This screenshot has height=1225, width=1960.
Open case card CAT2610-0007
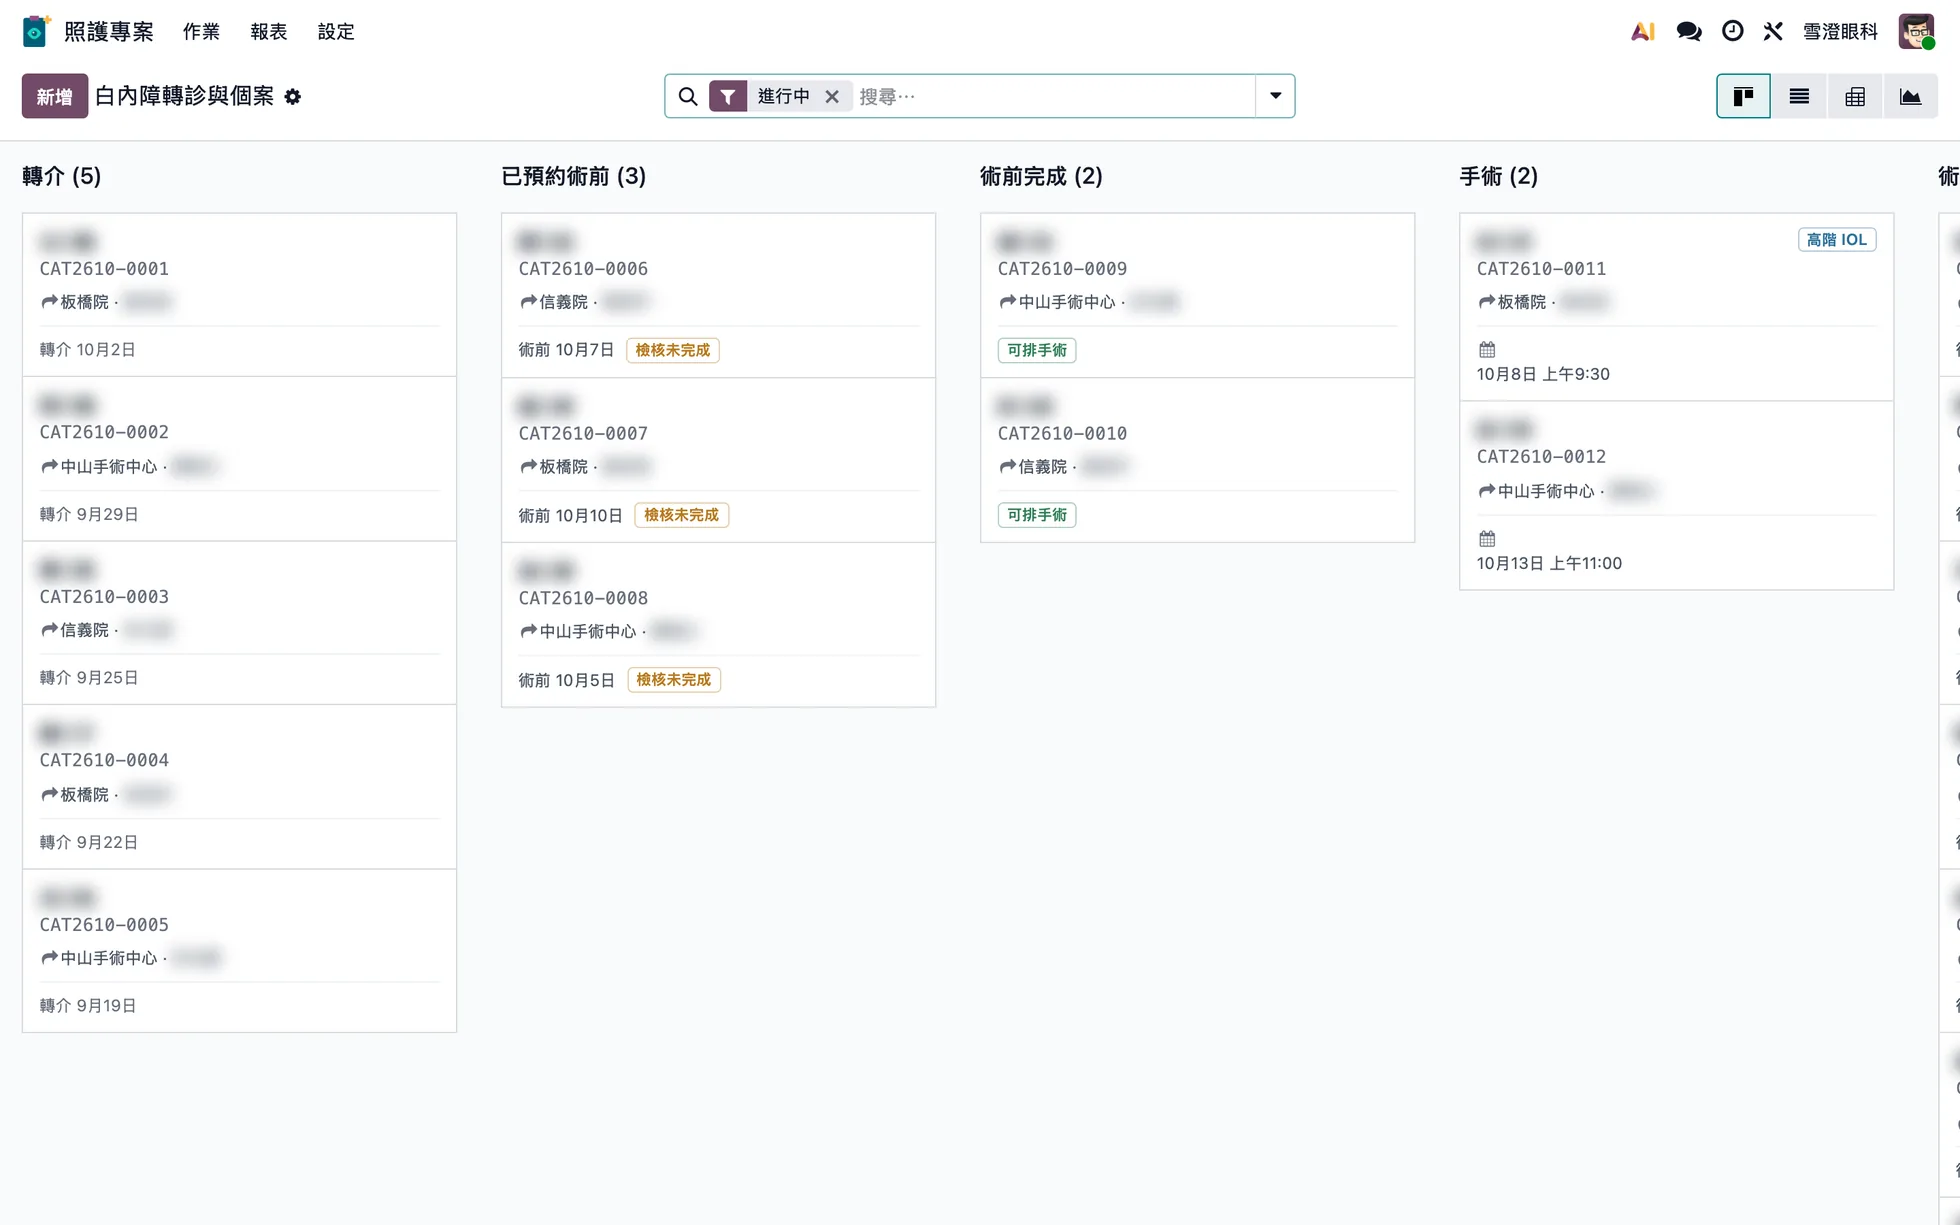718,460
